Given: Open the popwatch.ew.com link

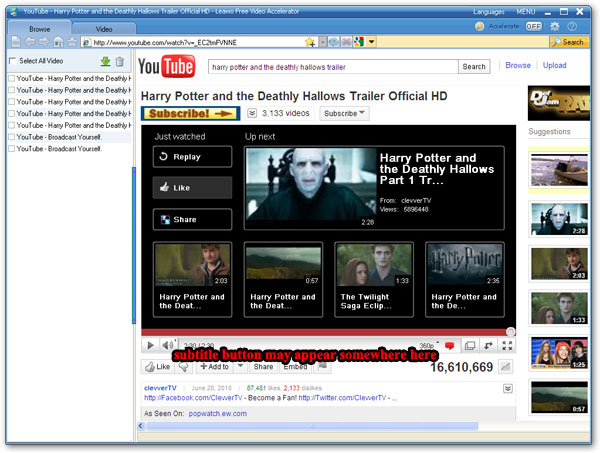Looking at the screenshot, I should click(218, 414).
